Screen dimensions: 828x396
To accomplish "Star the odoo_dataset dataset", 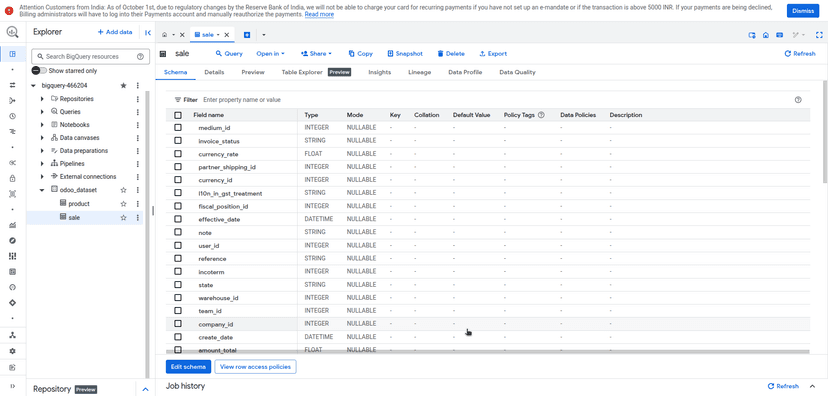I will coord(124,190).
